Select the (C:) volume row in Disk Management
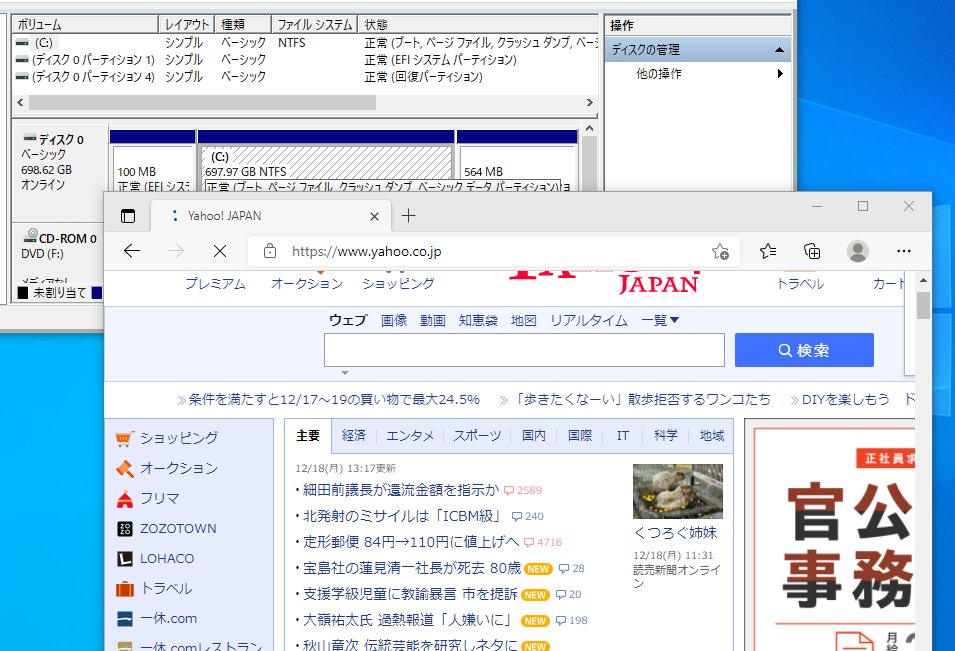 click(x=305, y=43)
